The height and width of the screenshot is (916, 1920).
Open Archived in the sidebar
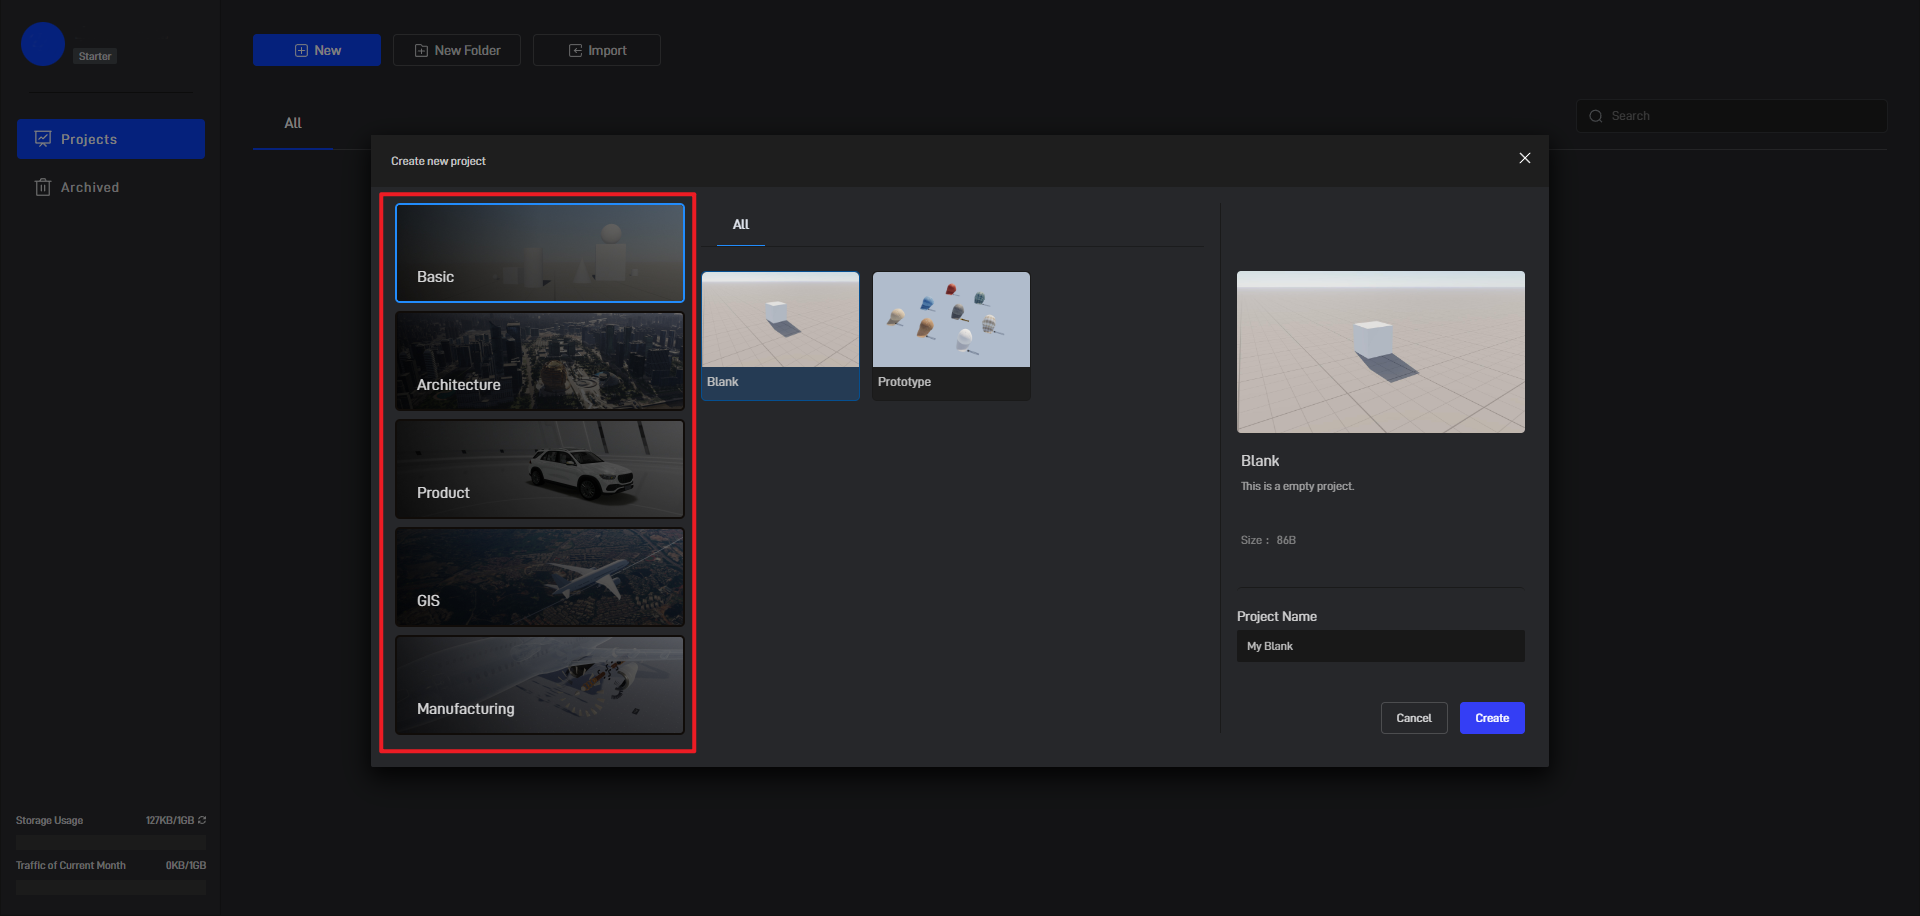coord(111,187)
